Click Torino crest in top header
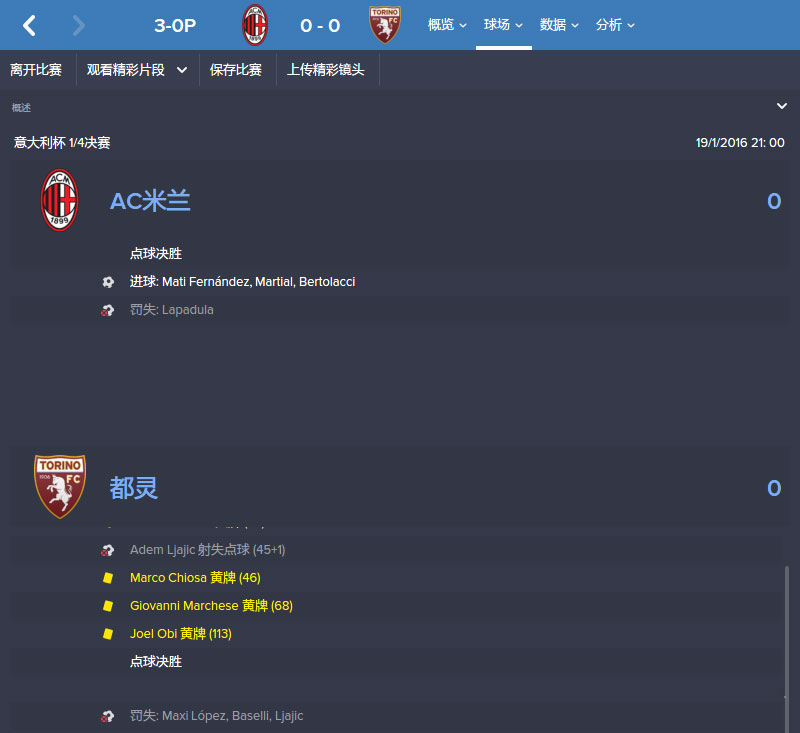800x733 pixels. [385, 25]
